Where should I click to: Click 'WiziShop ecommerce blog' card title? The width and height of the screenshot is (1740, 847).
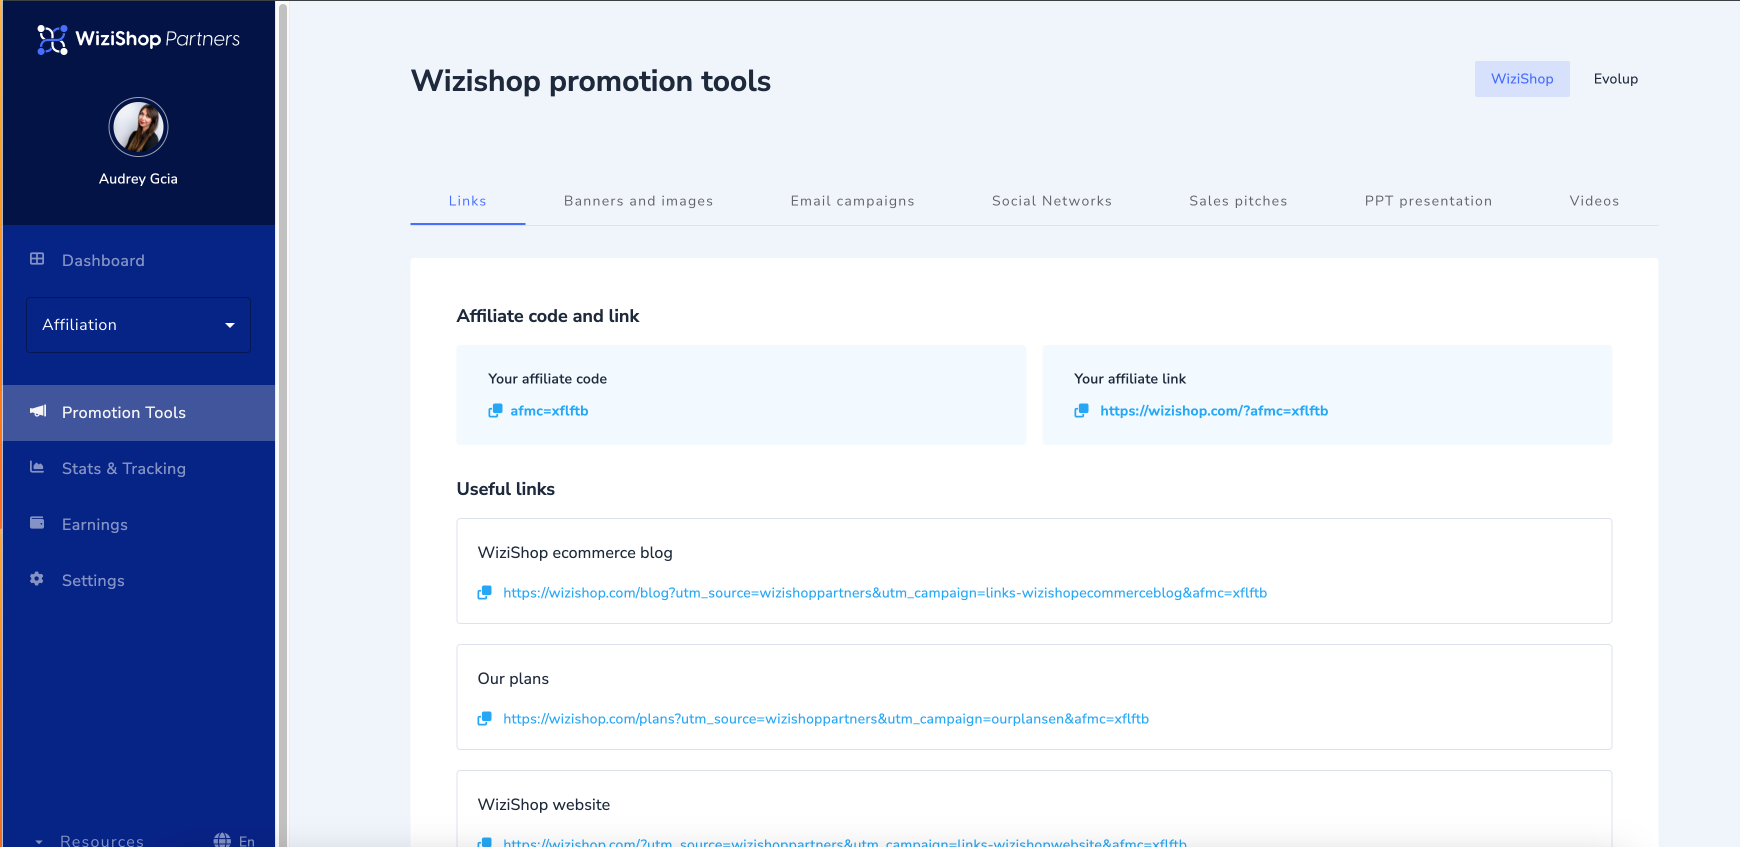[x=575, y=553]
